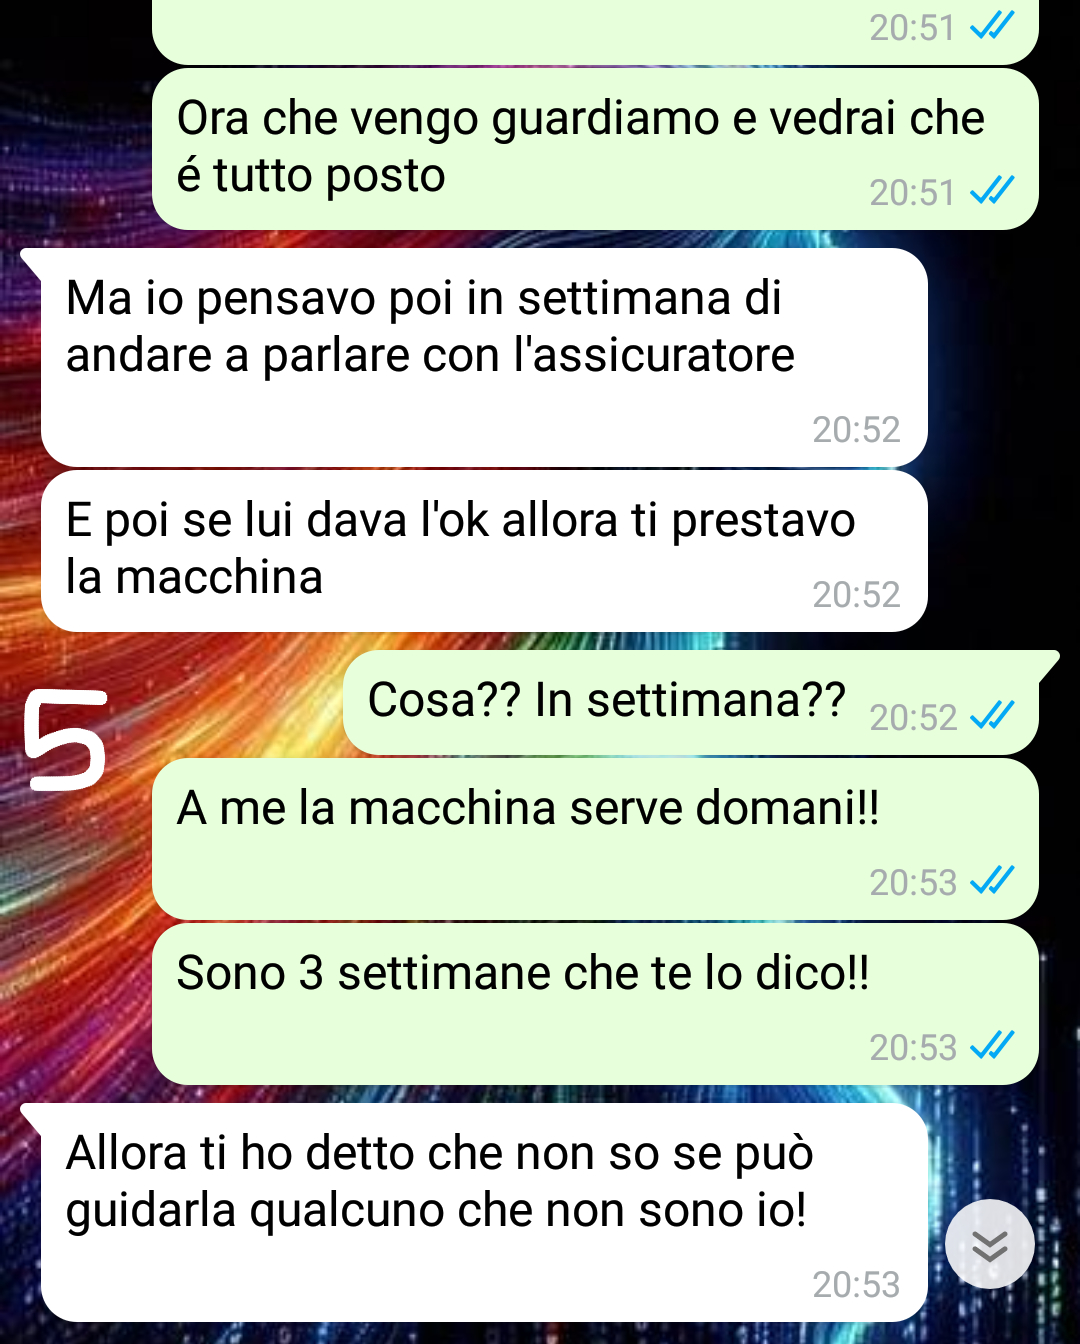The width and height of the screenshot is (1080, 1344).
Task: Select message 'Ma io pensavo poi in settimana'
Action: pos(484,357)
